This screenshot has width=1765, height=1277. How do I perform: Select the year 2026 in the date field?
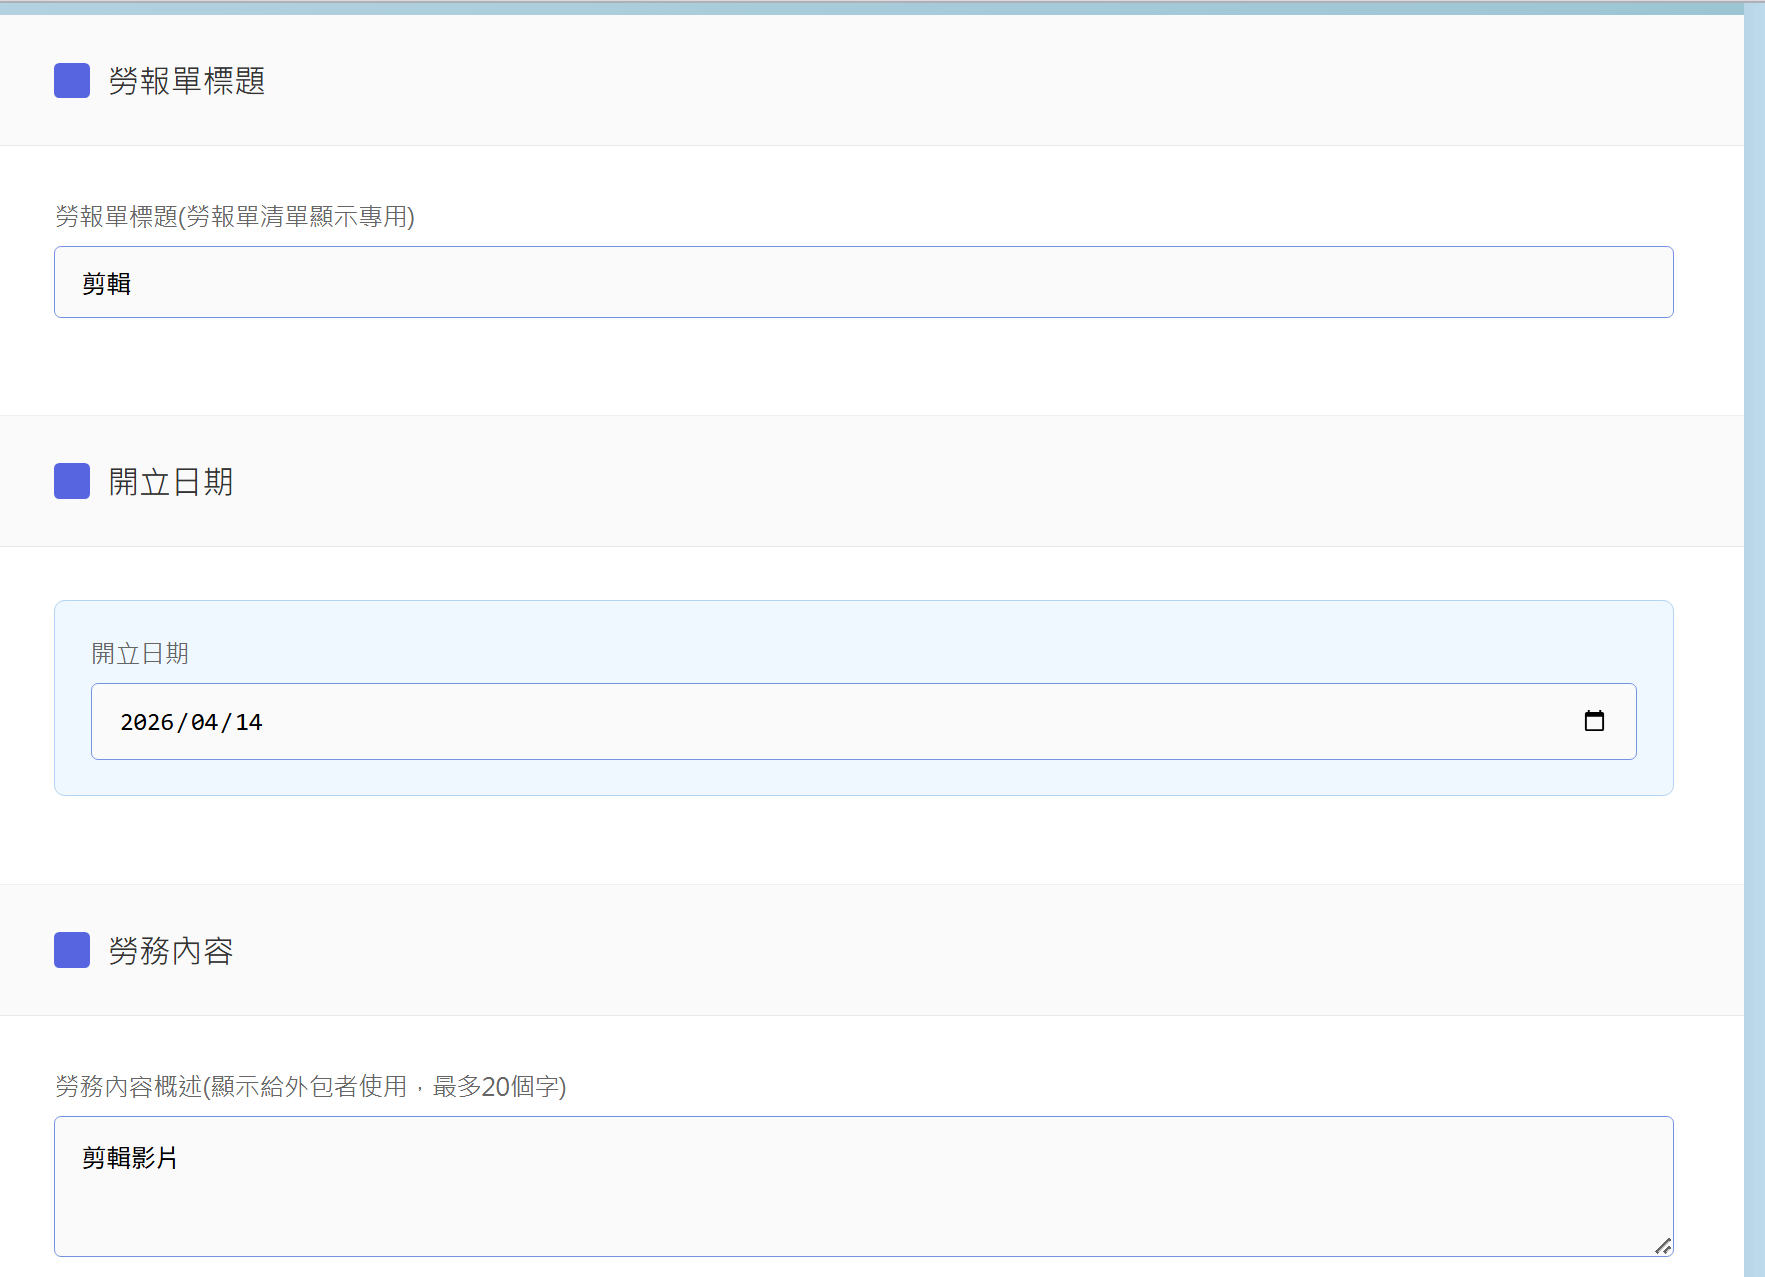[x=146, y=722]
